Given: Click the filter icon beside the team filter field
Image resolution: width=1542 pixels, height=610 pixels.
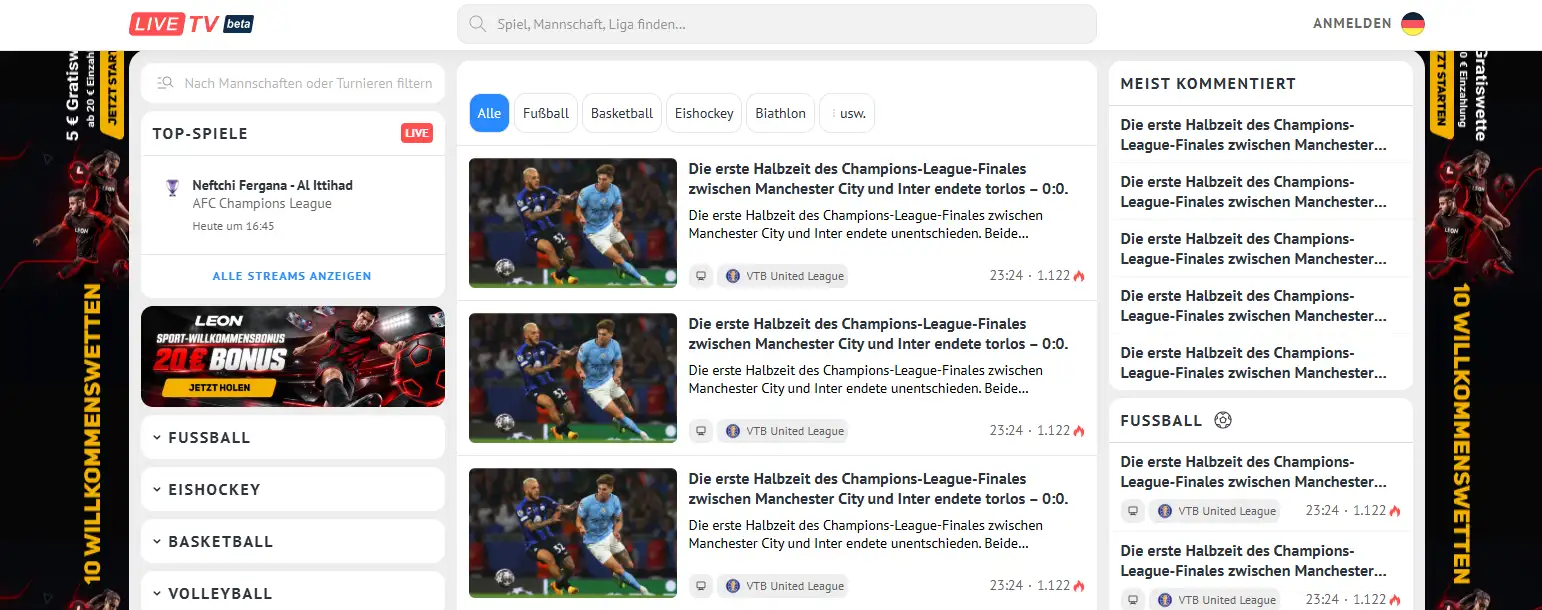Looking at the screenshot, I should [x=165, y=83].
